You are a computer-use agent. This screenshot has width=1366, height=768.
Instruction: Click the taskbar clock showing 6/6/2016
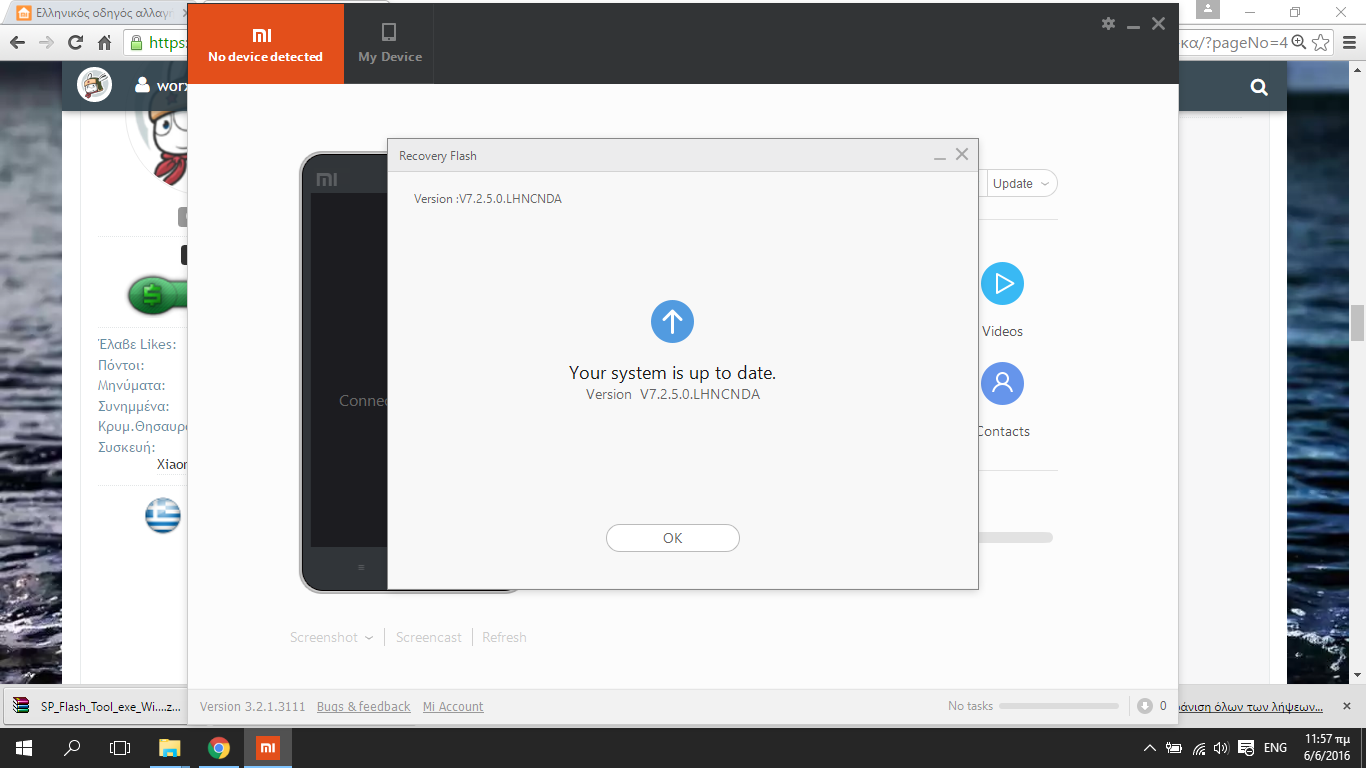(1328, 748)
